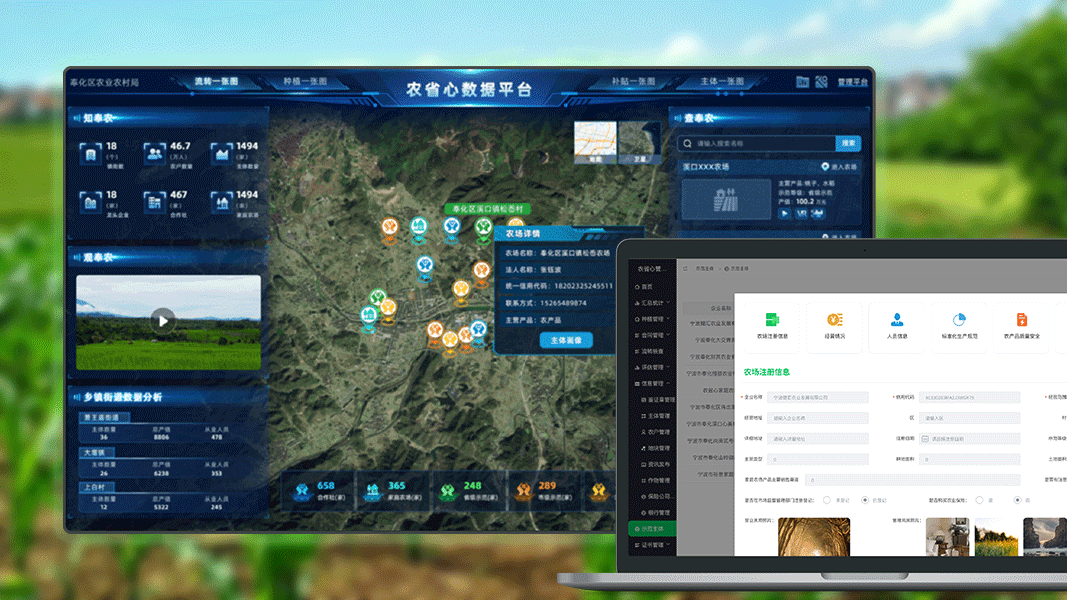Click the 主体画像 button in 农场详情
The image size is (1067, 600).
point(566,340)
